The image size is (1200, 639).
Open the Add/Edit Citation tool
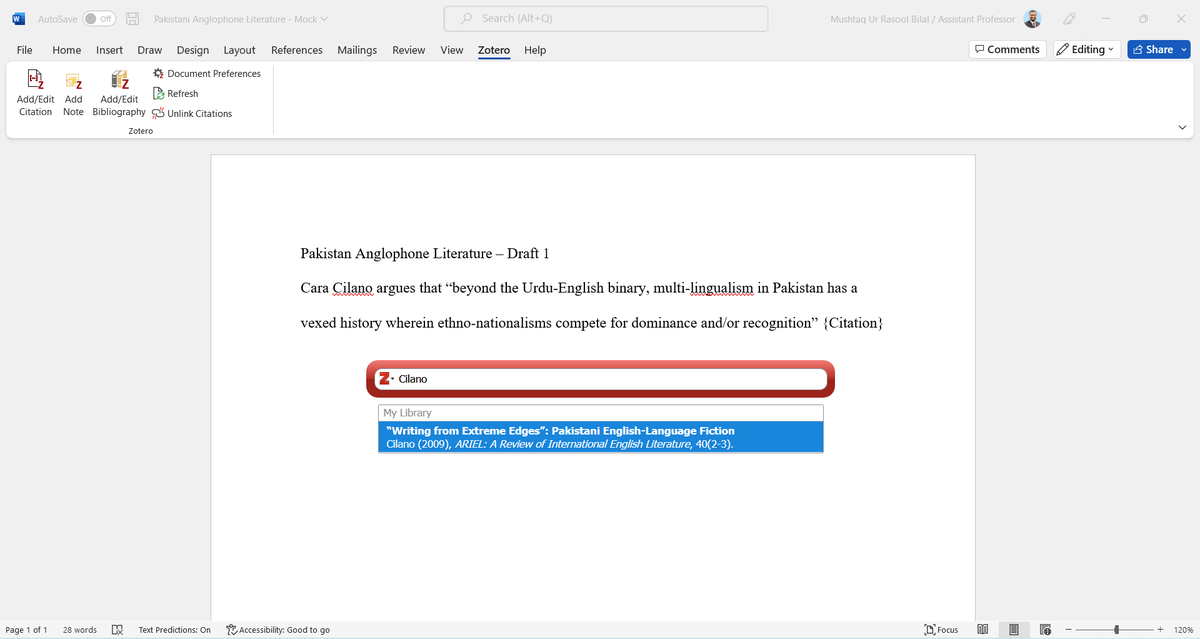(x=34, y=92)
